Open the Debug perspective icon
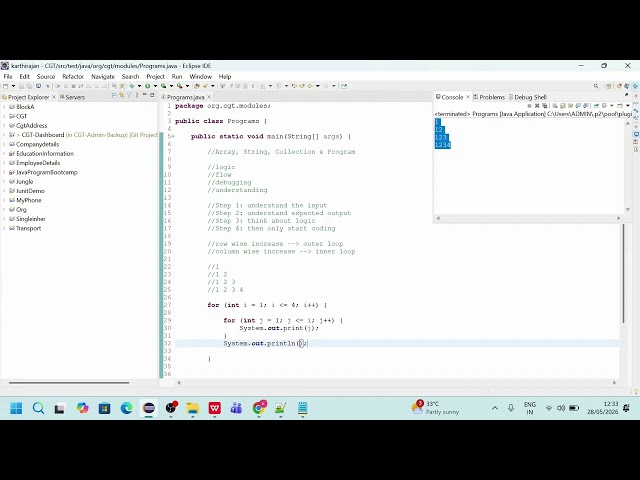 point(627,86)
